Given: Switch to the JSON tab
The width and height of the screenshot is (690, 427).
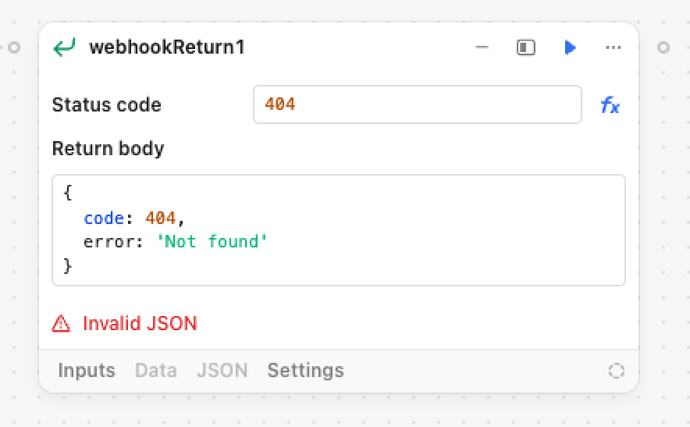Looking at the screenshot, I should point(222,370).
